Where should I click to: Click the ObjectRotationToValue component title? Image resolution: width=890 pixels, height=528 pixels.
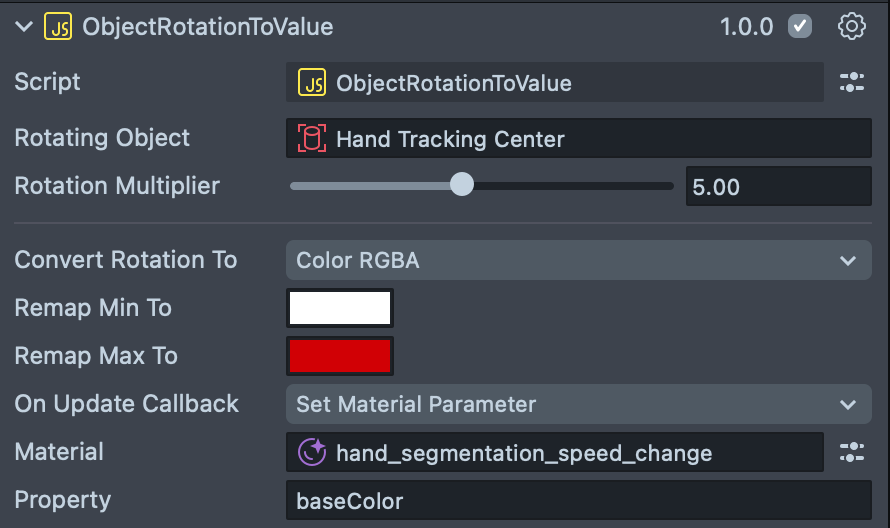click(x=208, y=27)
